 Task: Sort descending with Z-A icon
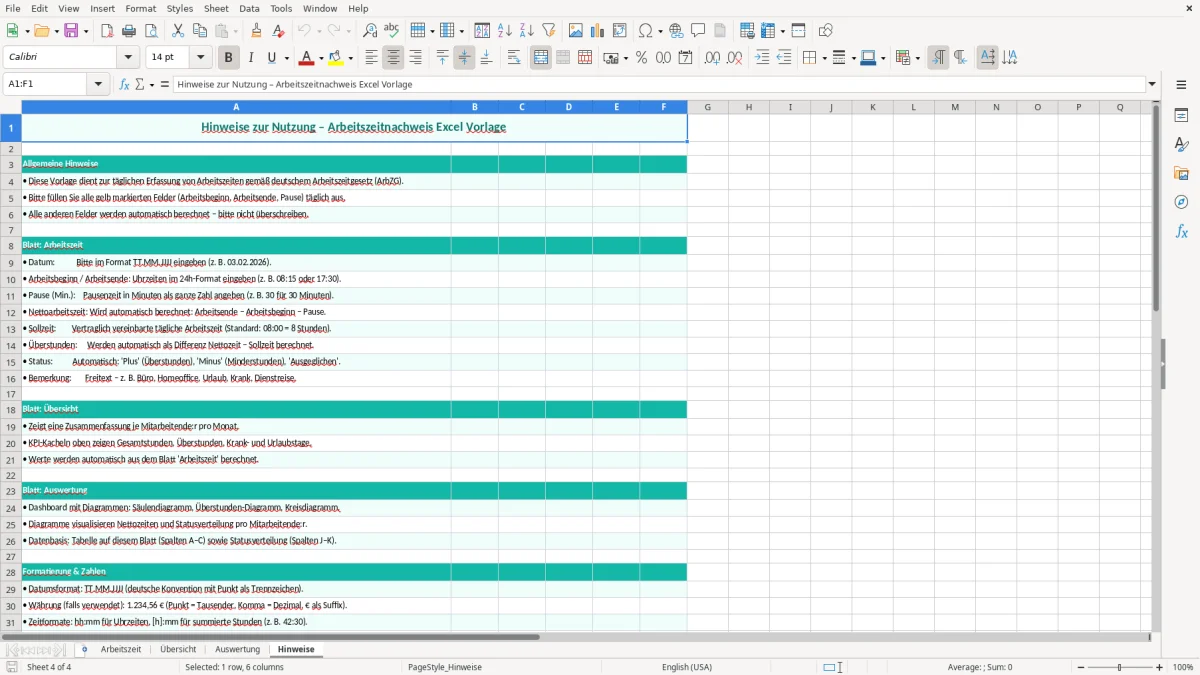click(526, 31)
